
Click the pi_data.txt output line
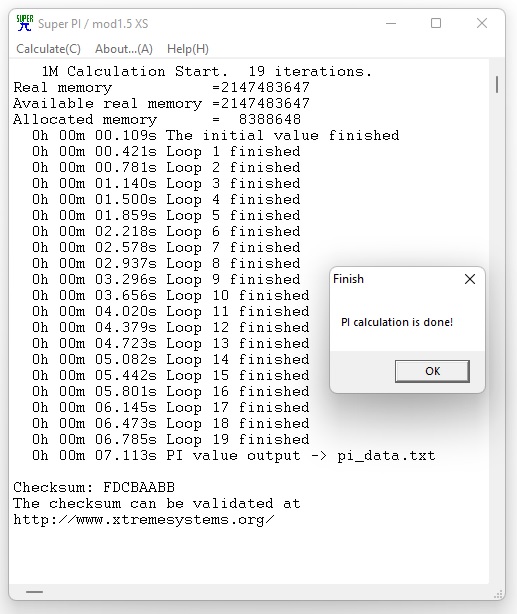click(234, 455)
